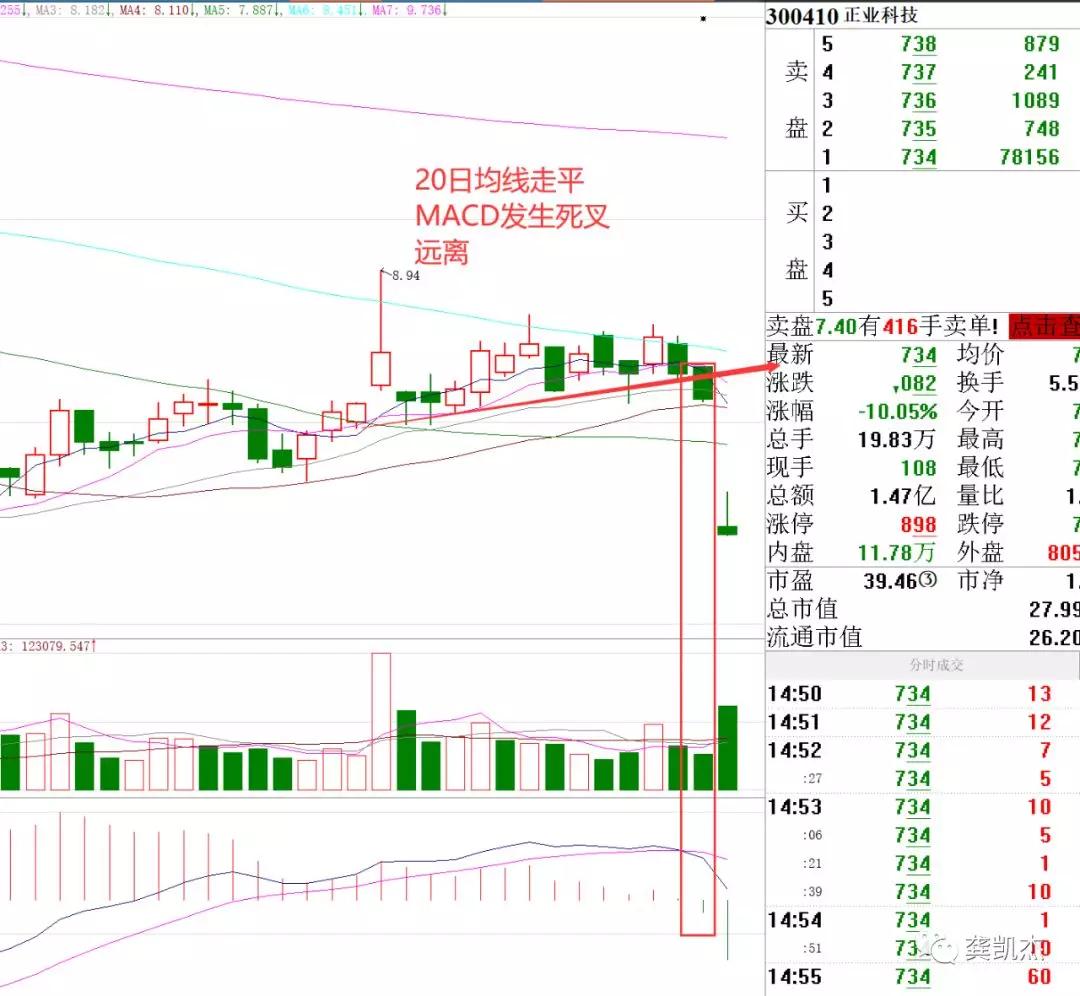
Task: Click the 市净 label
Action: (980, 581)
